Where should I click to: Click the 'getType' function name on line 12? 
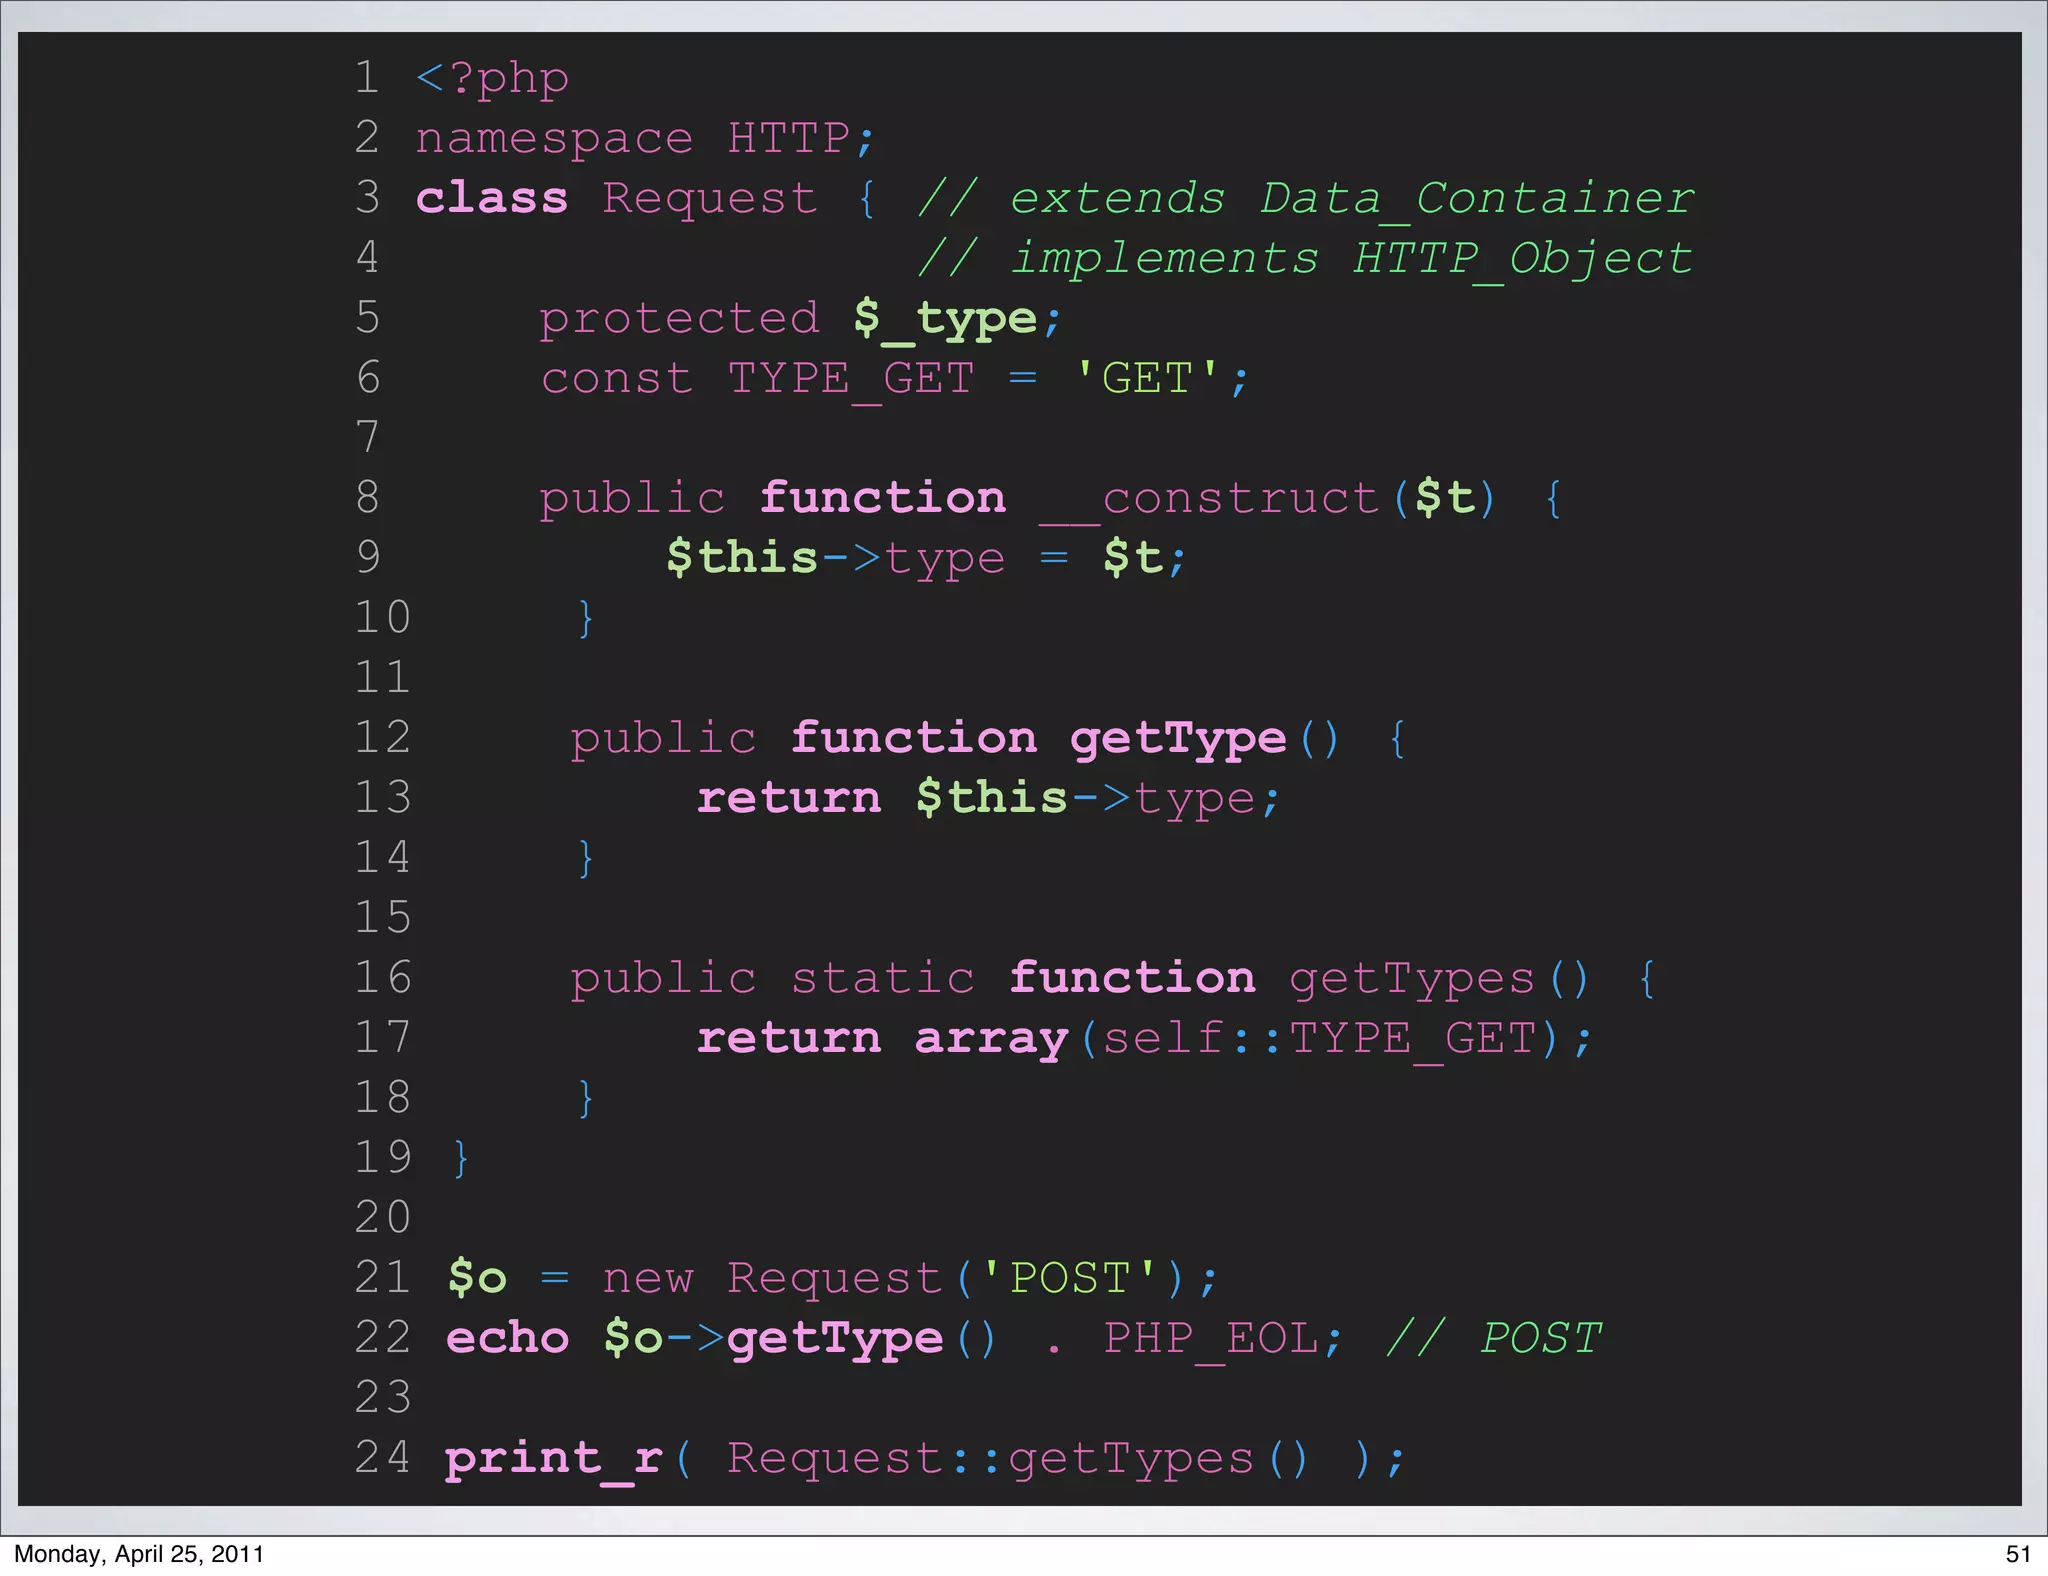1178,740
